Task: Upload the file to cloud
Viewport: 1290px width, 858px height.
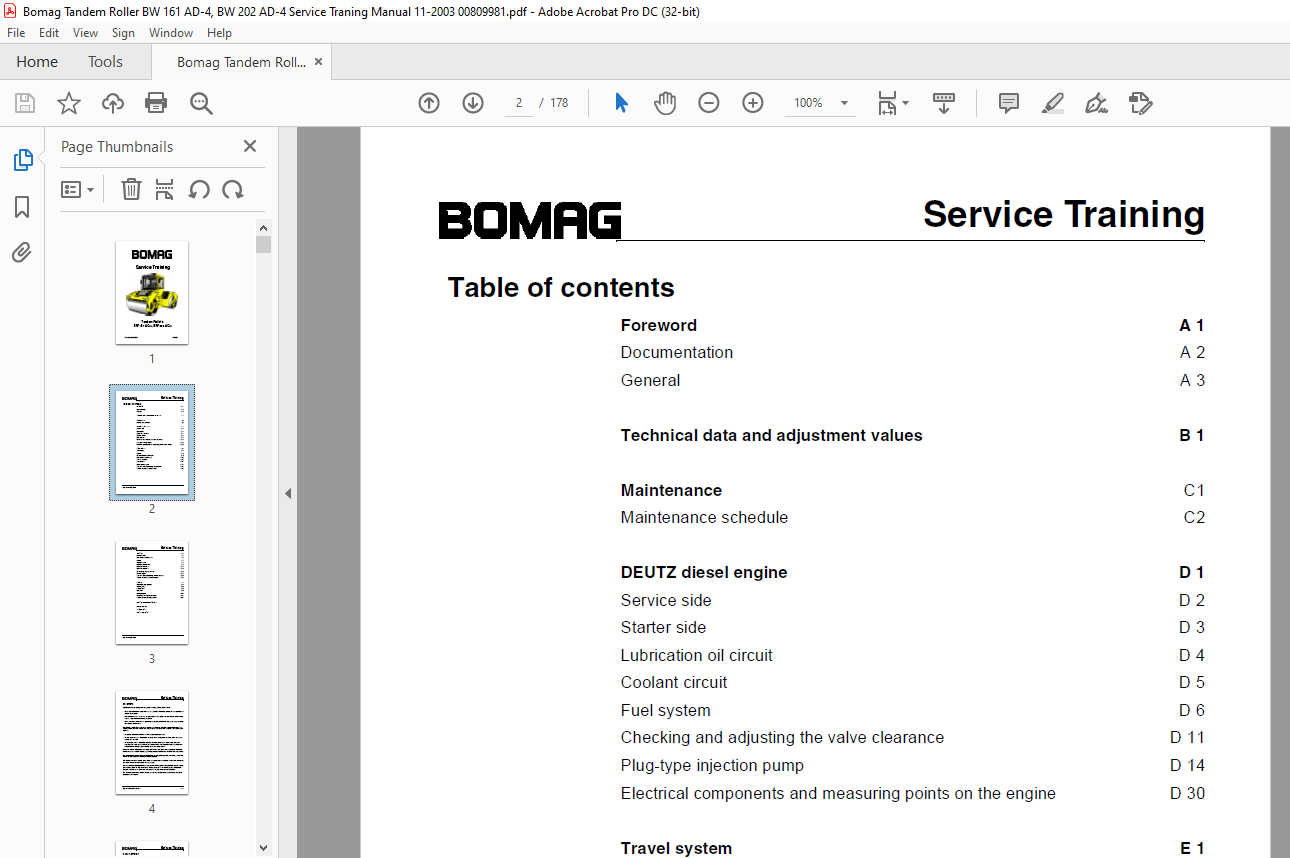Action: (x=113, y=103)
